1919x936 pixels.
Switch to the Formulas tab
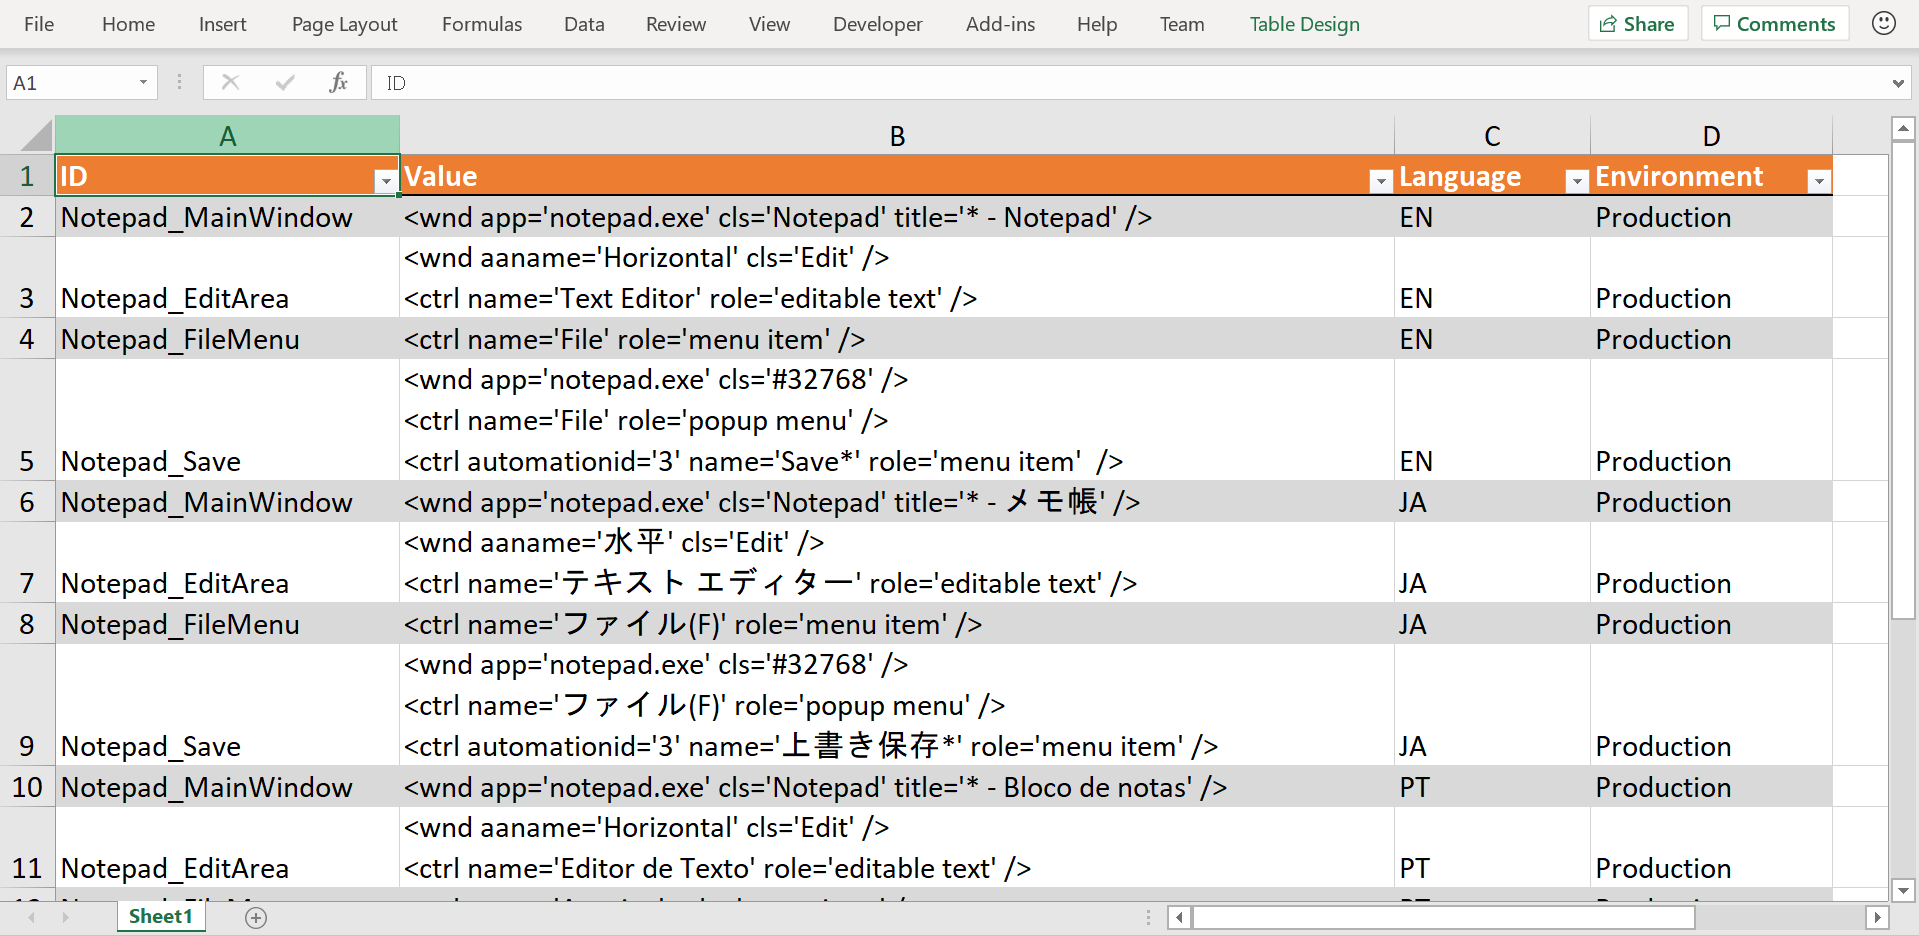pyautogui.click(x=482, y=24)
